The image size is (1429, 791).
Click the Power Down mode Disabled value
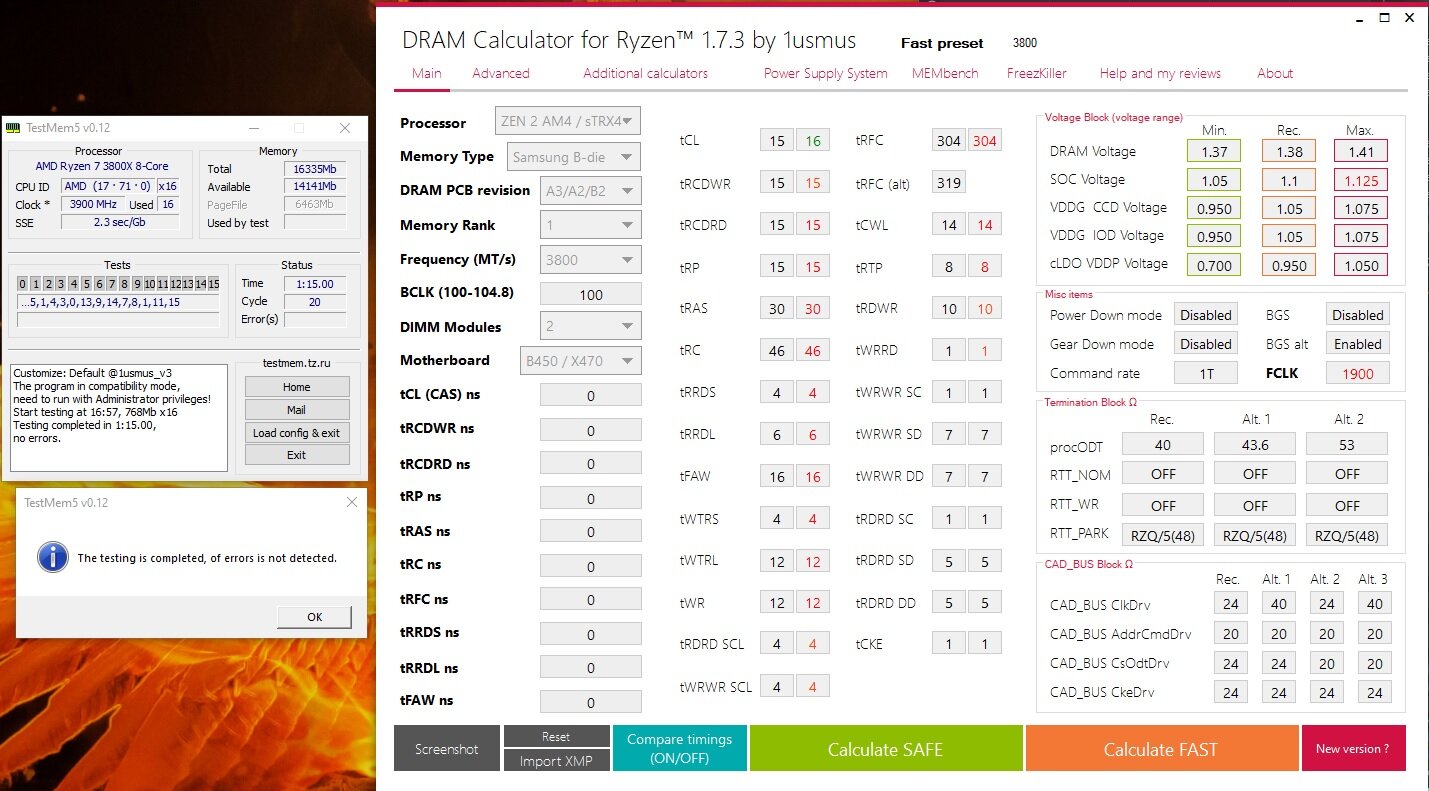1205,315
